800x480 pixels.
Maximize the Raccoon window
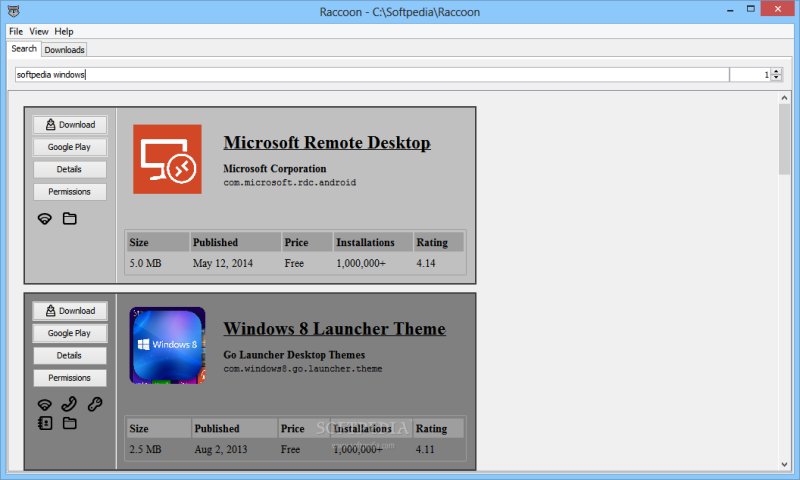pyautogui.click(x=751, y=9)
